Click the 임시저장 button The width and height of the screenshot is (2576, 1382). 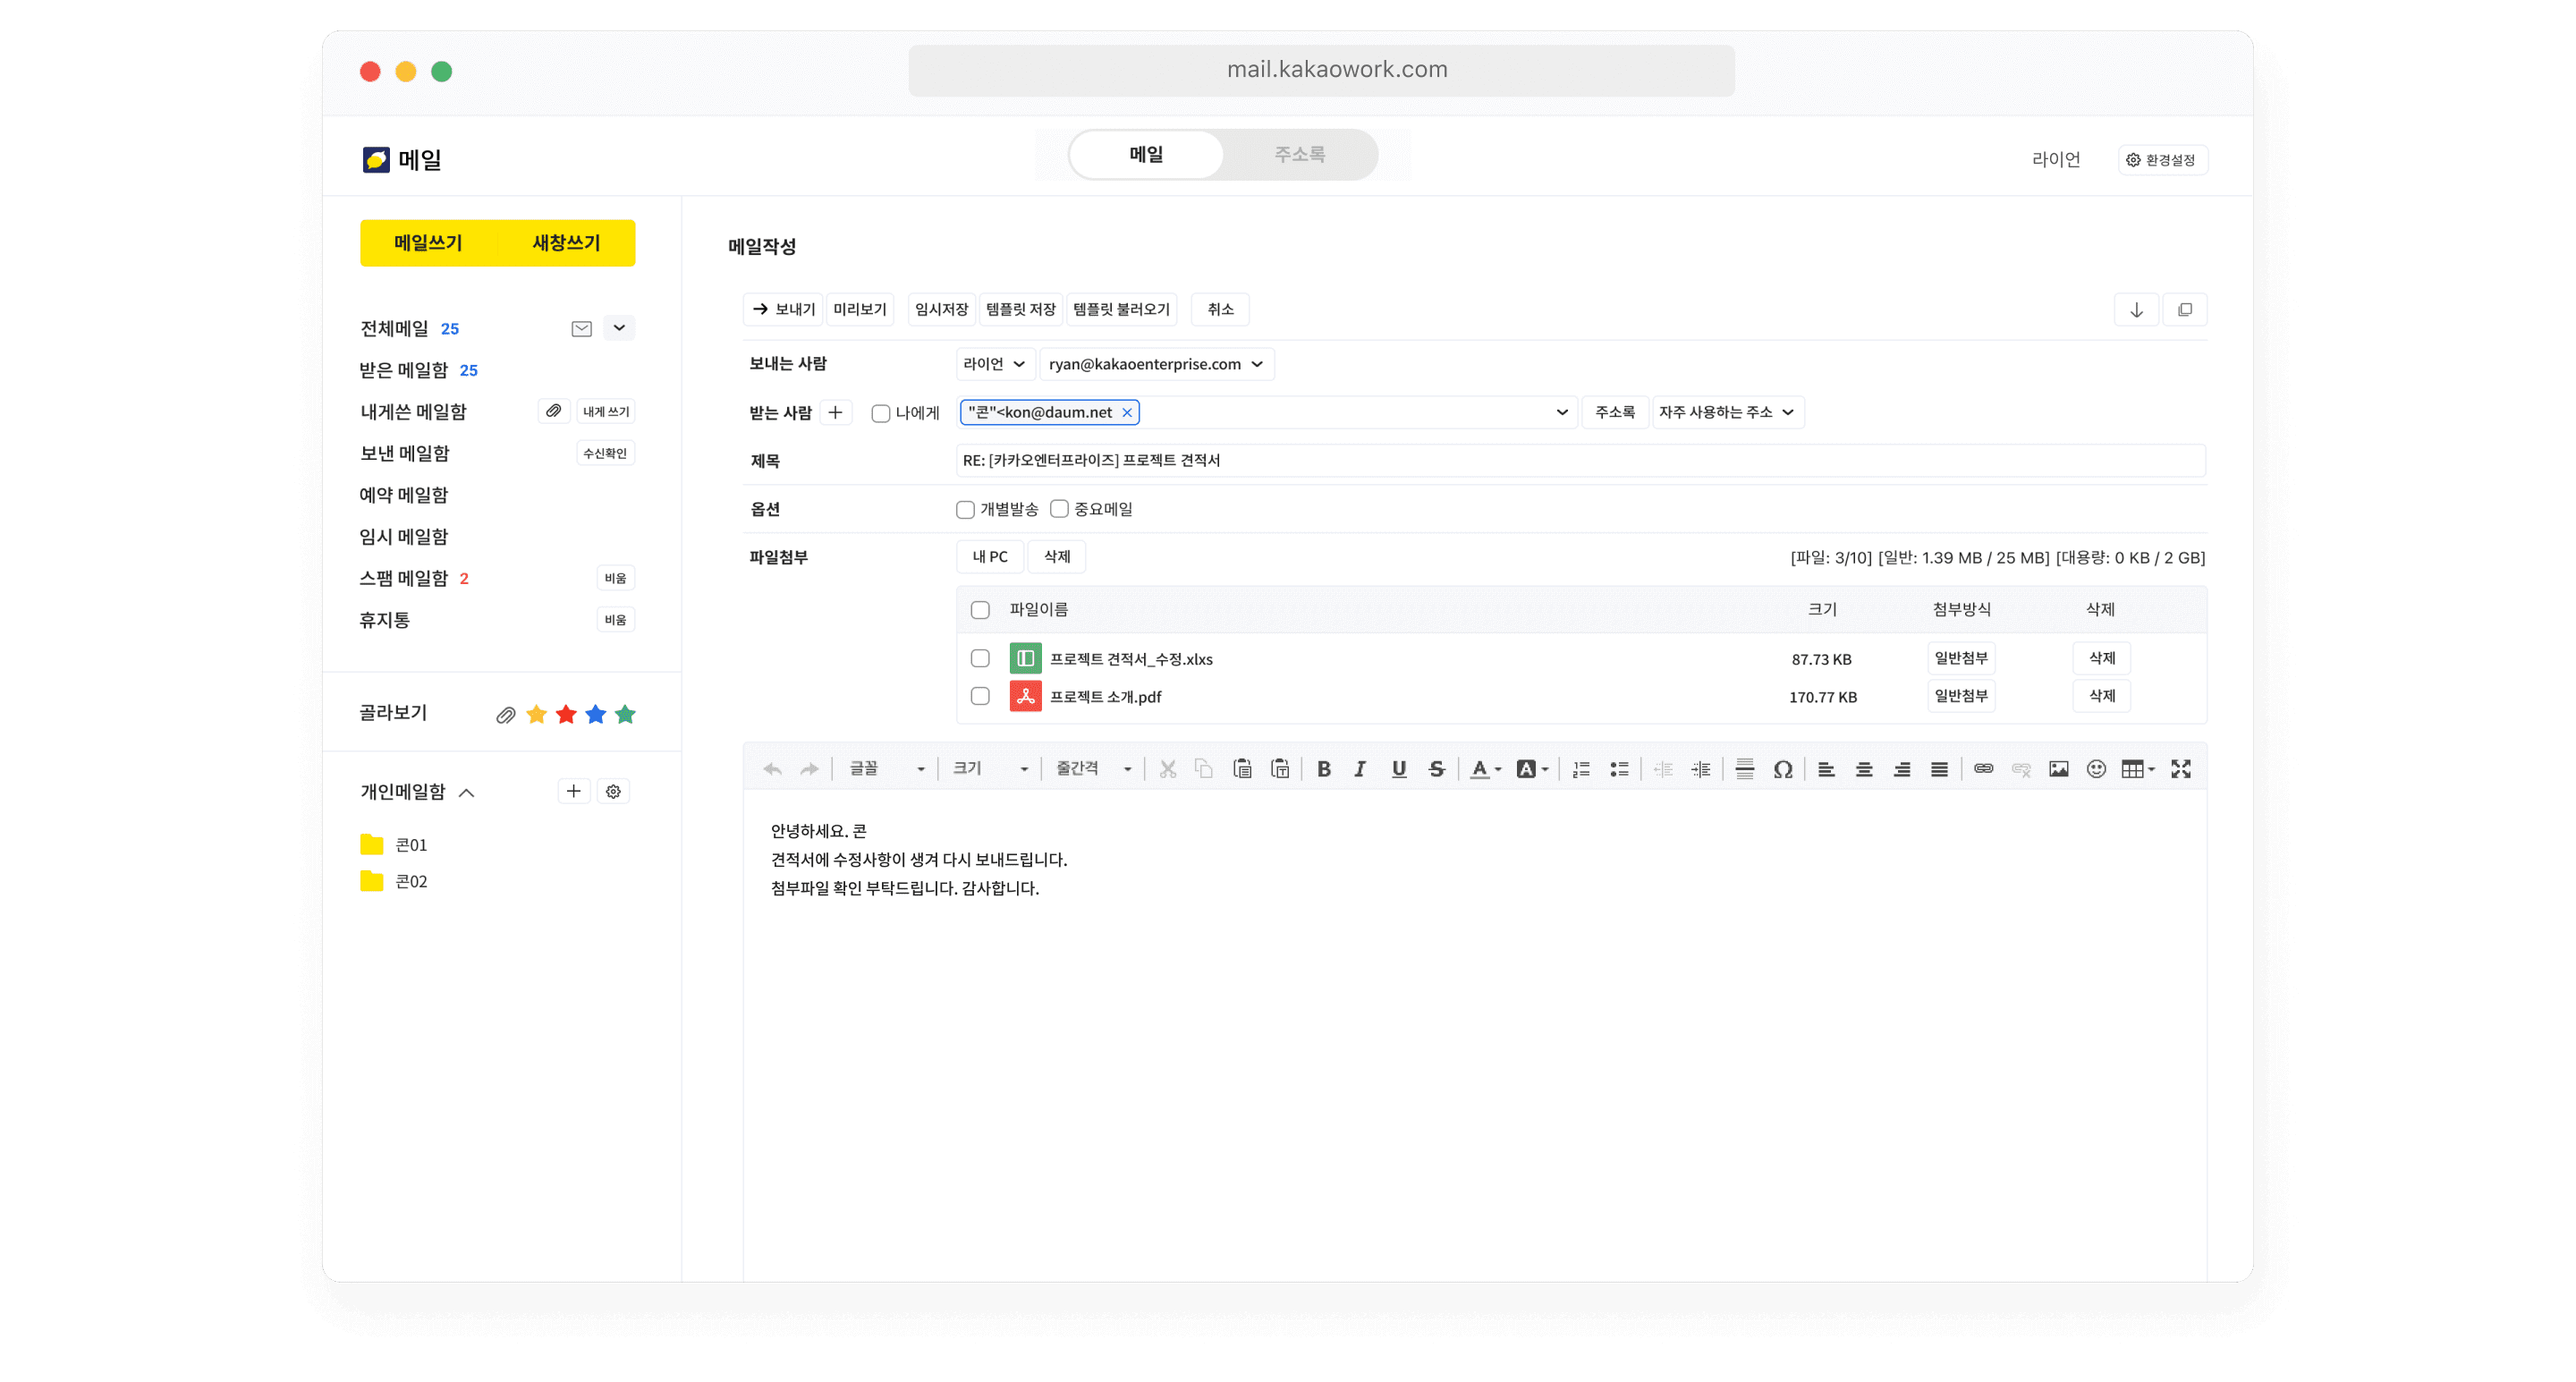tap(941, 310)
